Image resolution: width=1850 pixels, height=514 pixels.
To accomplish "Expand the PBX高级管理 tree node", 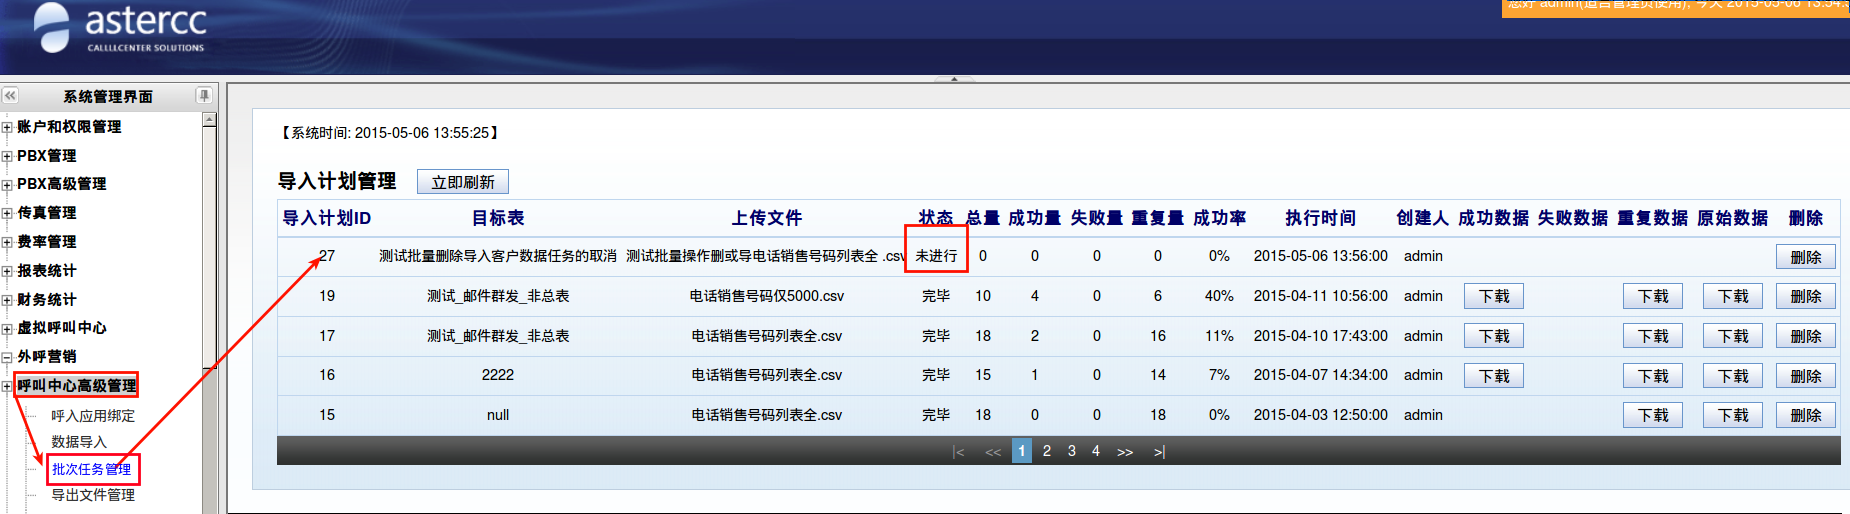I will [7, 185].
